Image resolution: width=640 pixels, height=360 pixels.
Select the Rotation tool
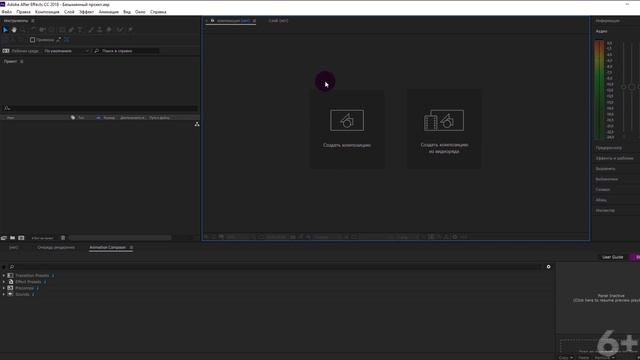[x=33, y=30]
